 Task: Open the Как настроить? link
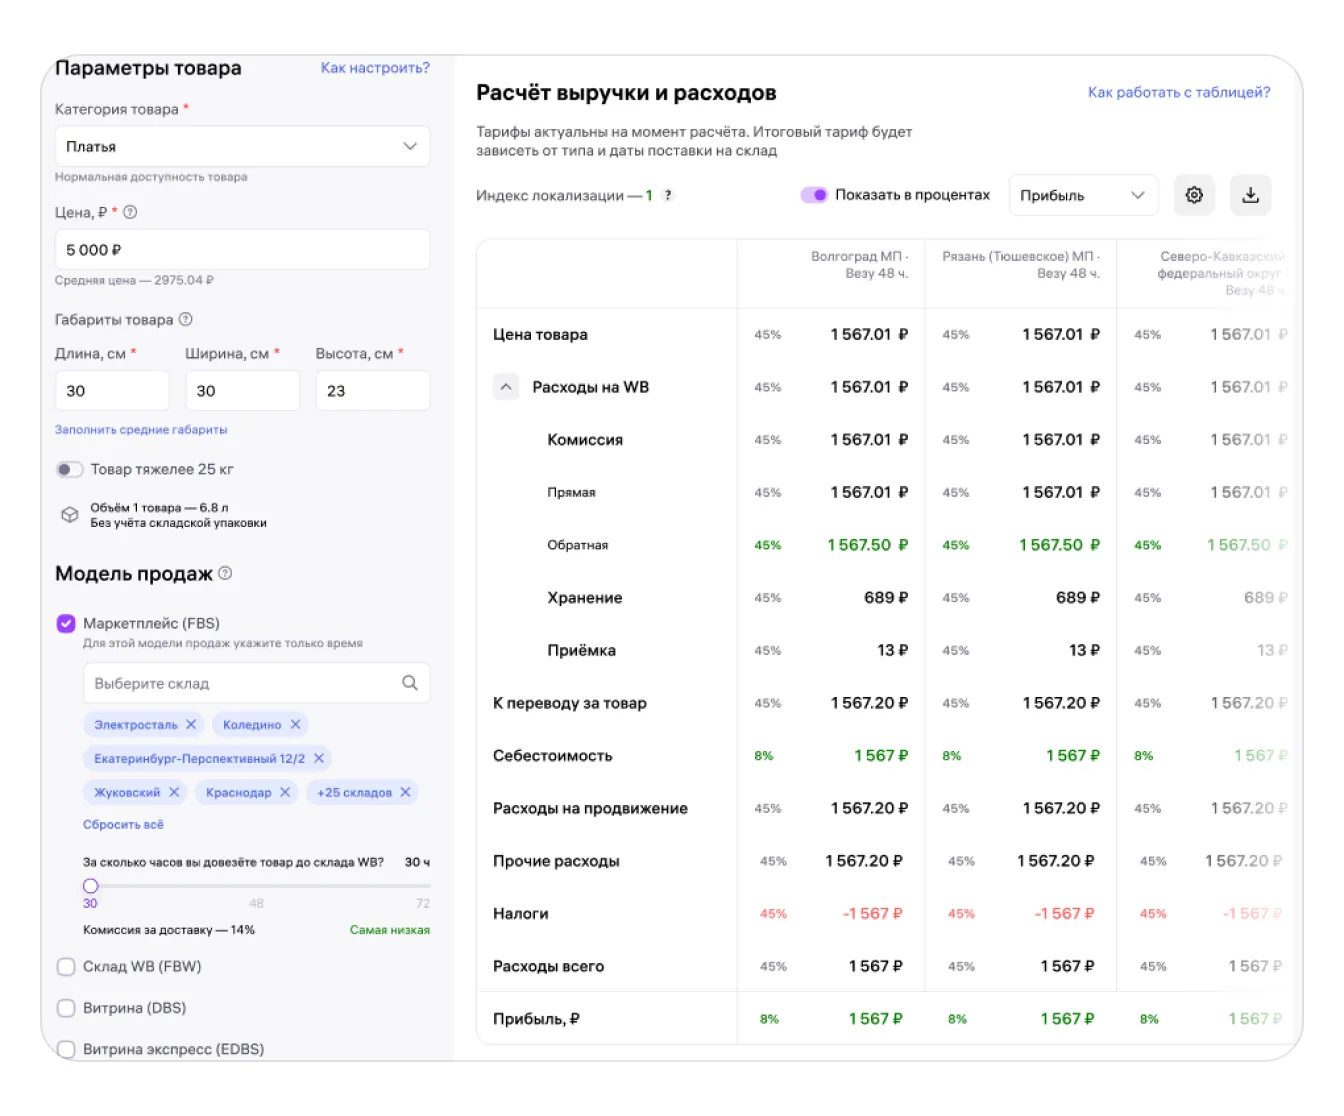point(375,68)
